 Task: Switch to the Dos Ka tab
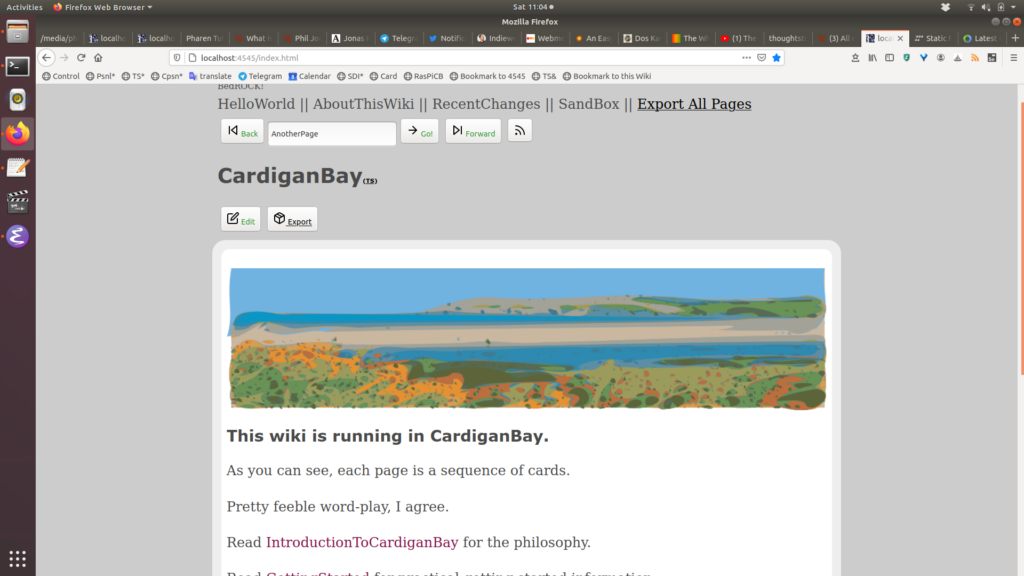[641, 38]
